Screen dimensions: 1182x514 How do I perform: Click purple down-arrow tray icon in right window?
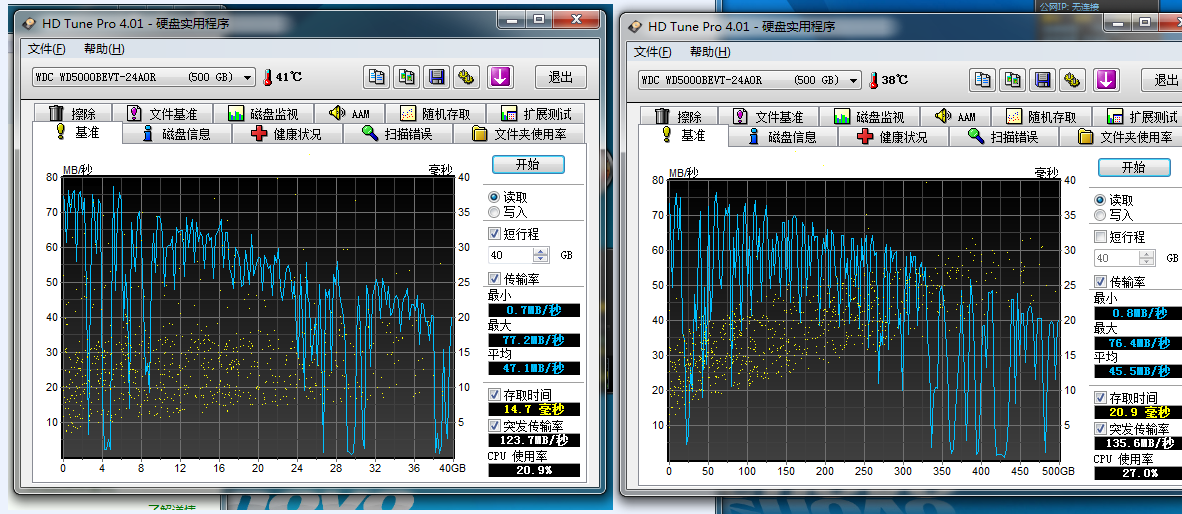pos(1106,79)
